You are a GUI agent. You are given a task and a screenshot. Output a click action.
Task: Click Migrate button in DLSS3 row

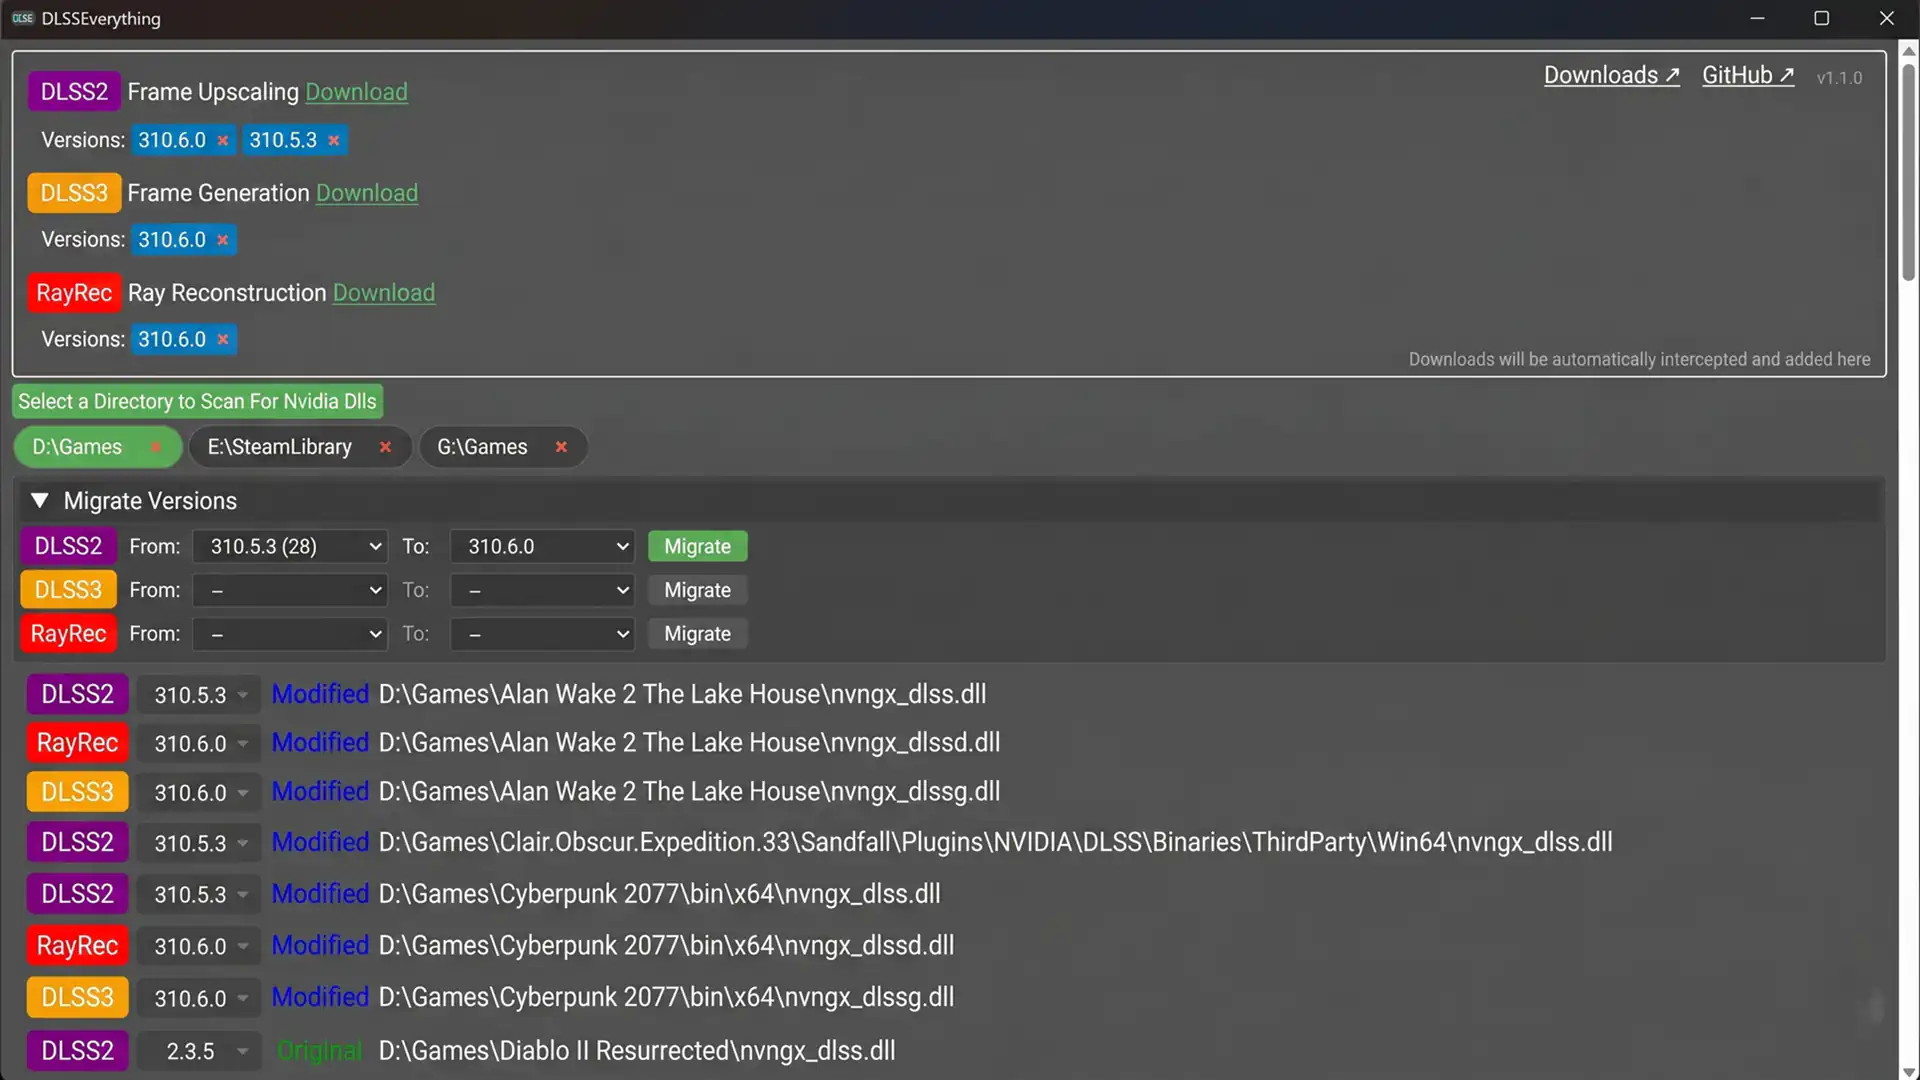(697, 591)
